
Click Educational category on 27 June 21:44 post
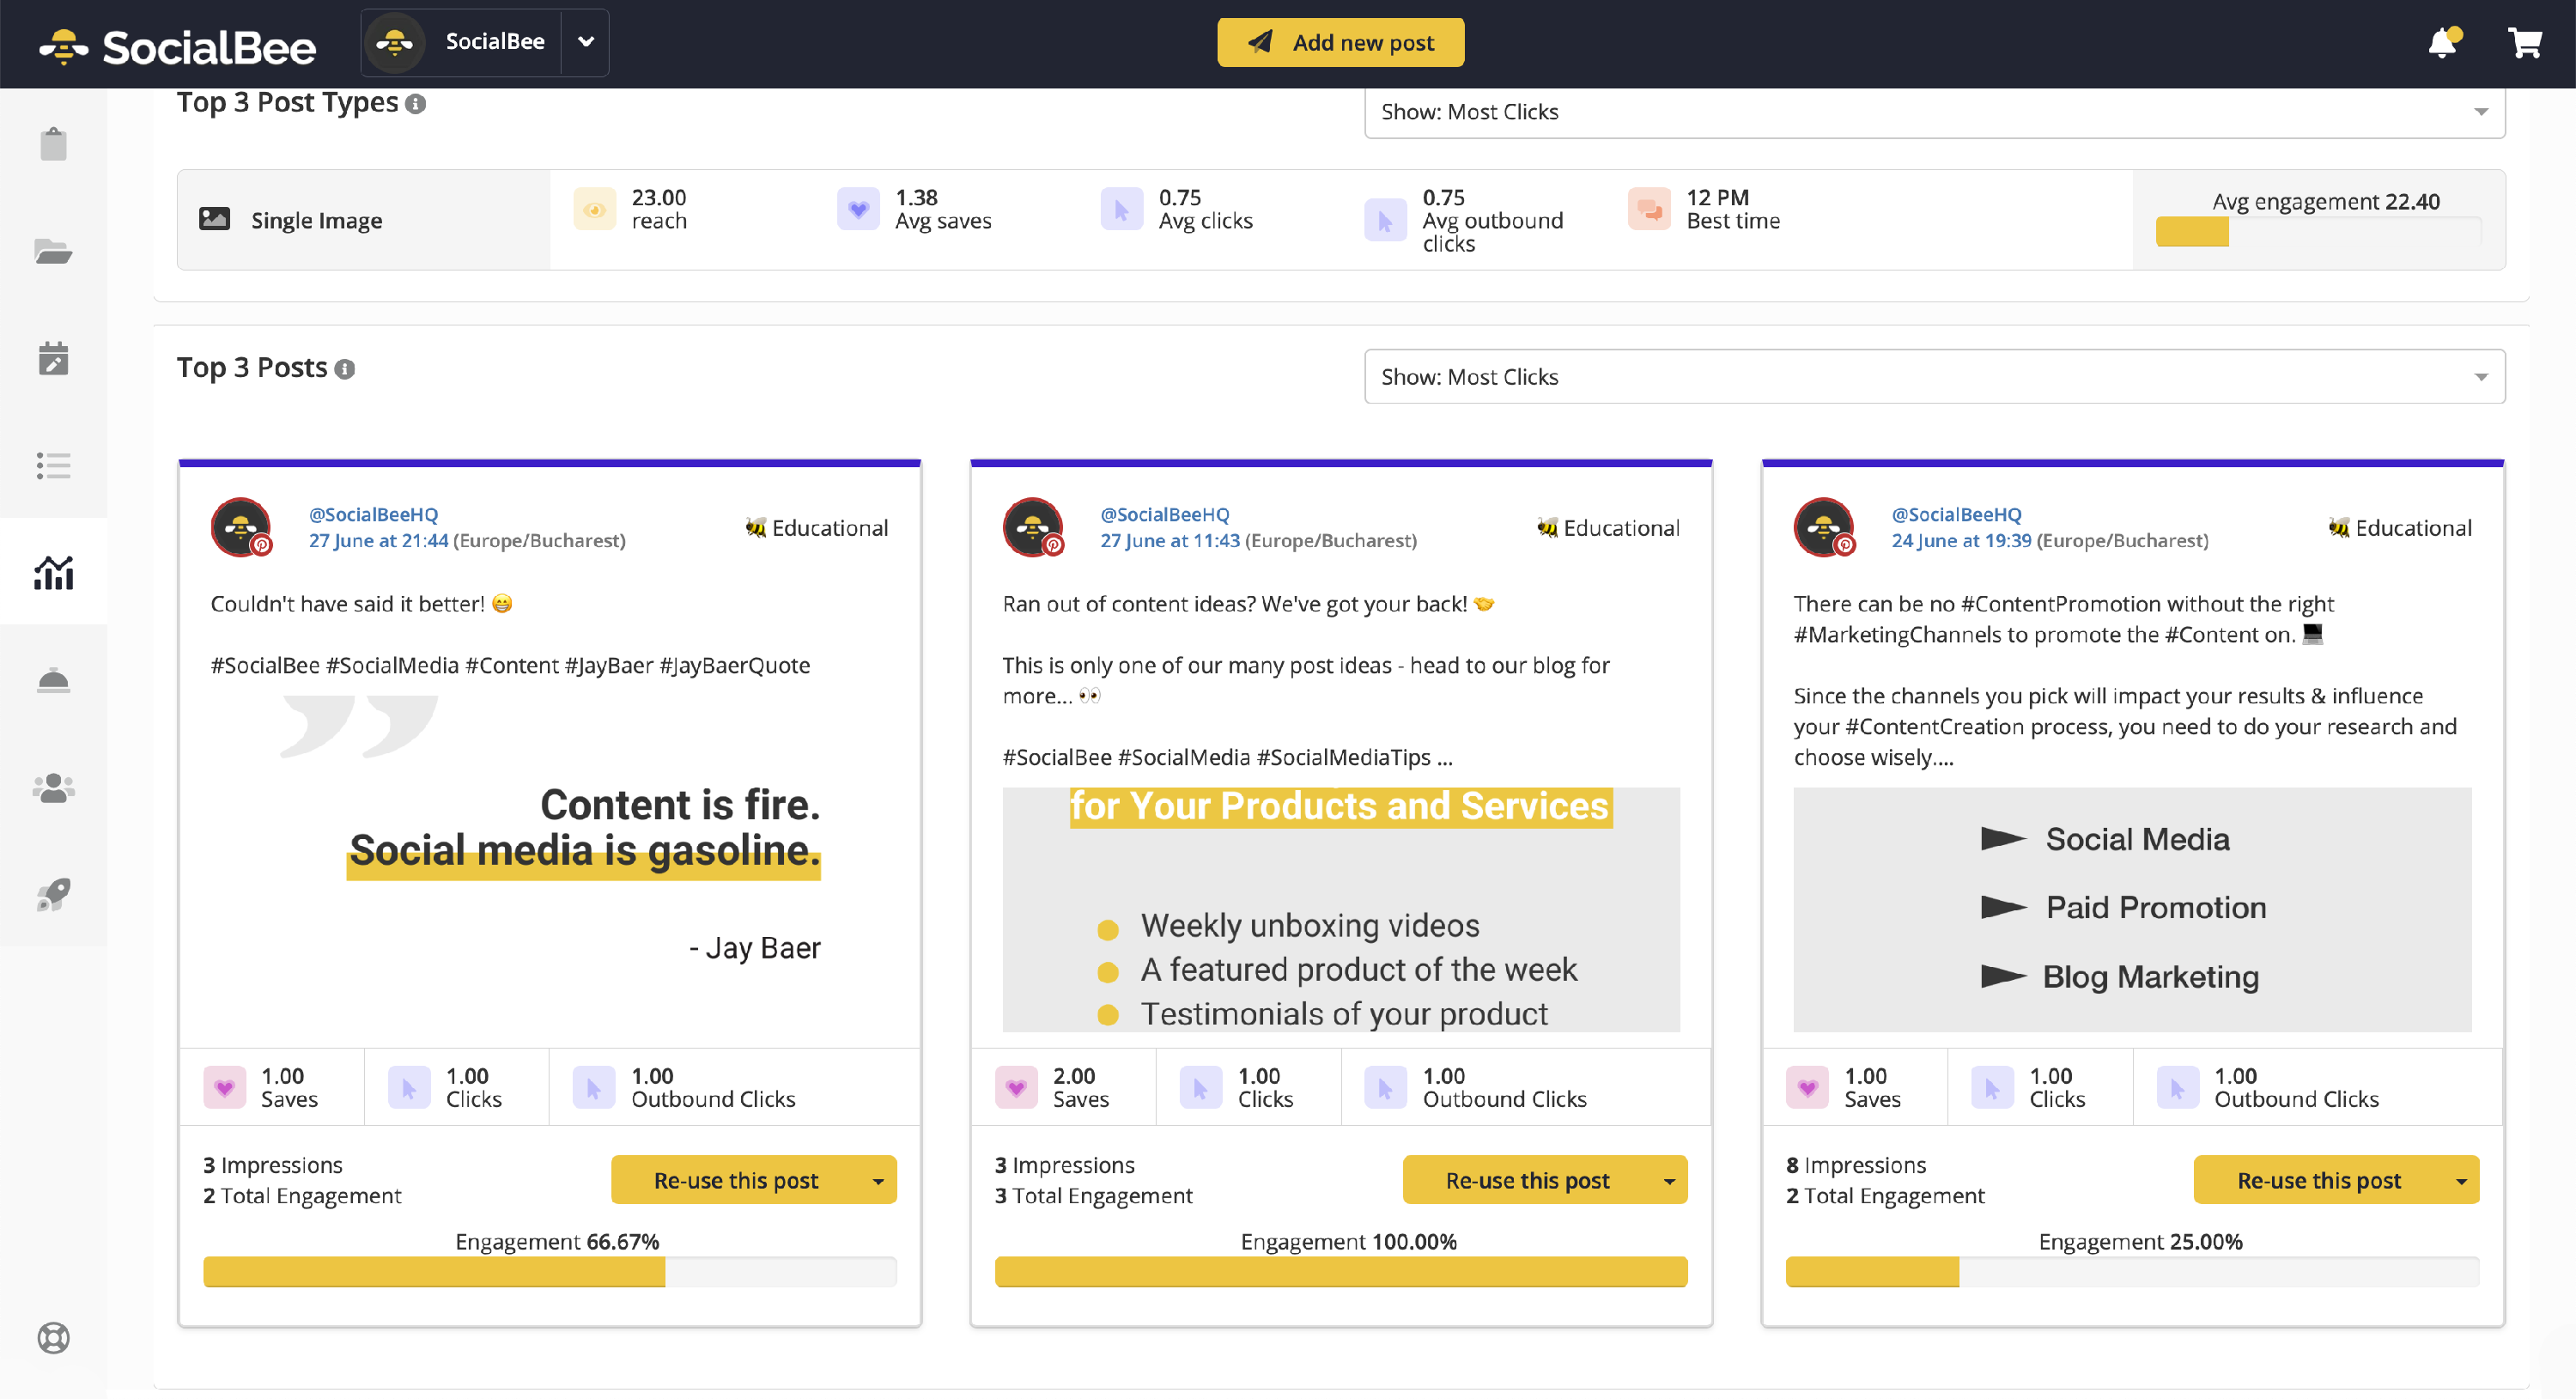(x=817, y=527)
